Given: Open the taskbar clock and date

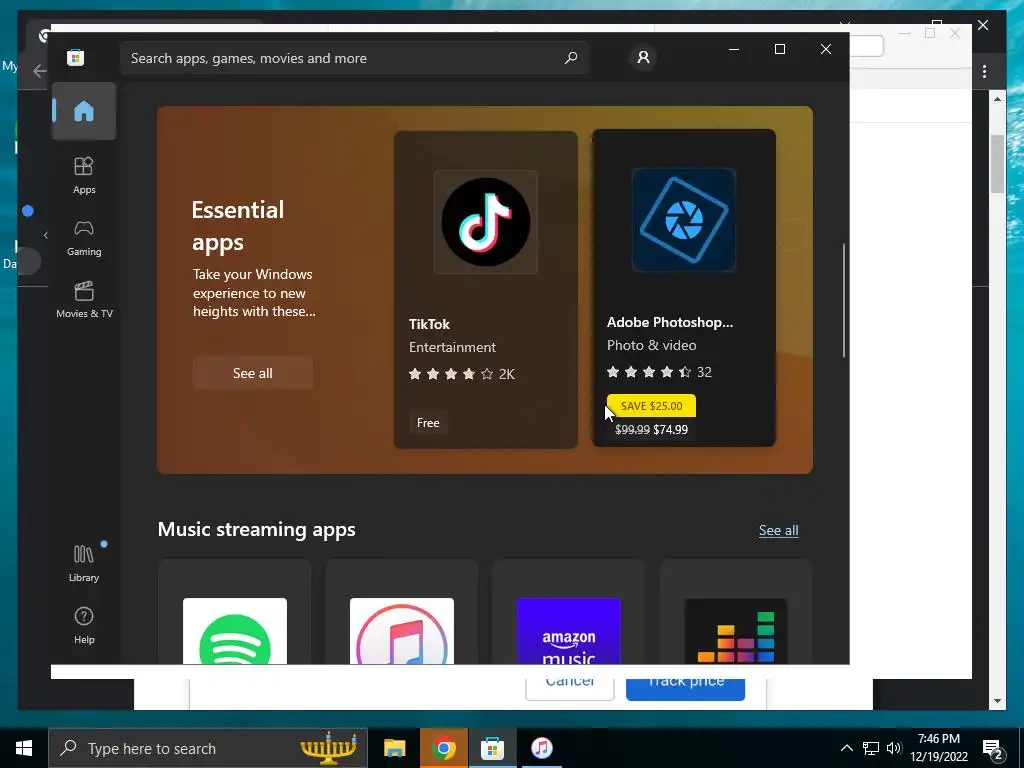Looking at the screenshot, I should click(x=938, y=748).
